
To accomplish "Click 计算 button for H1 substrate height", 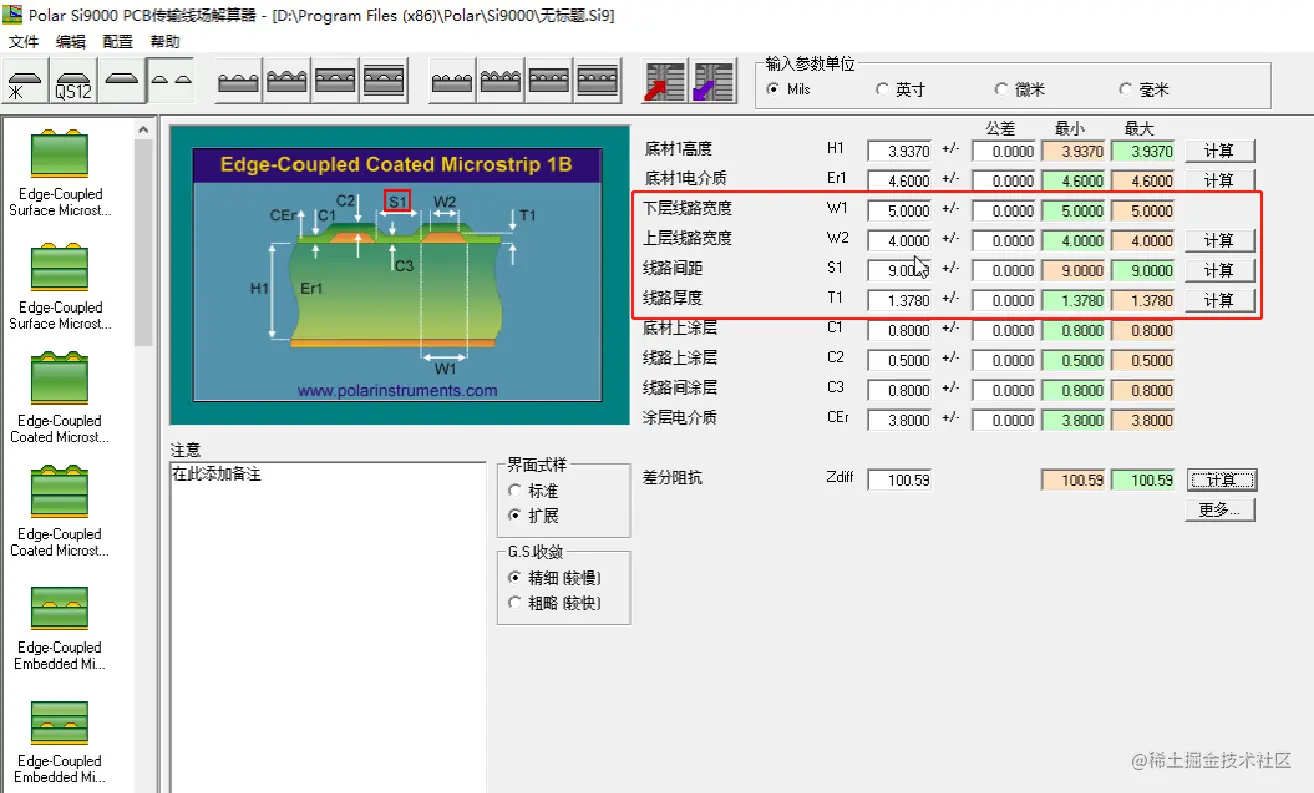I will 1220,151.
